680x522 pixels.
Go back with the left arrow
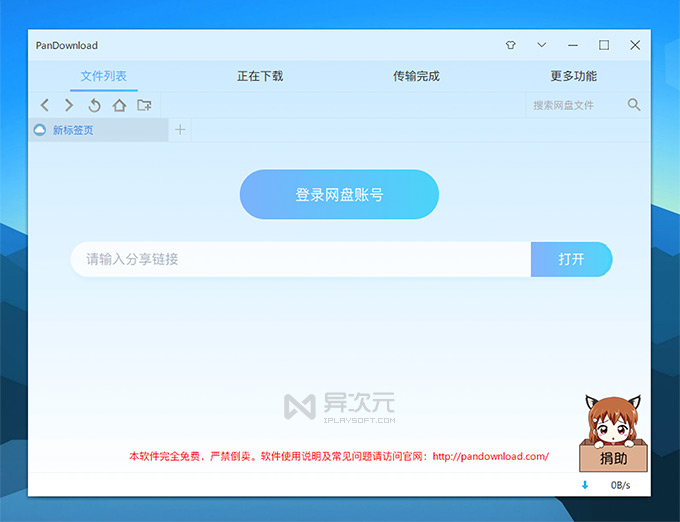point(45,105)
